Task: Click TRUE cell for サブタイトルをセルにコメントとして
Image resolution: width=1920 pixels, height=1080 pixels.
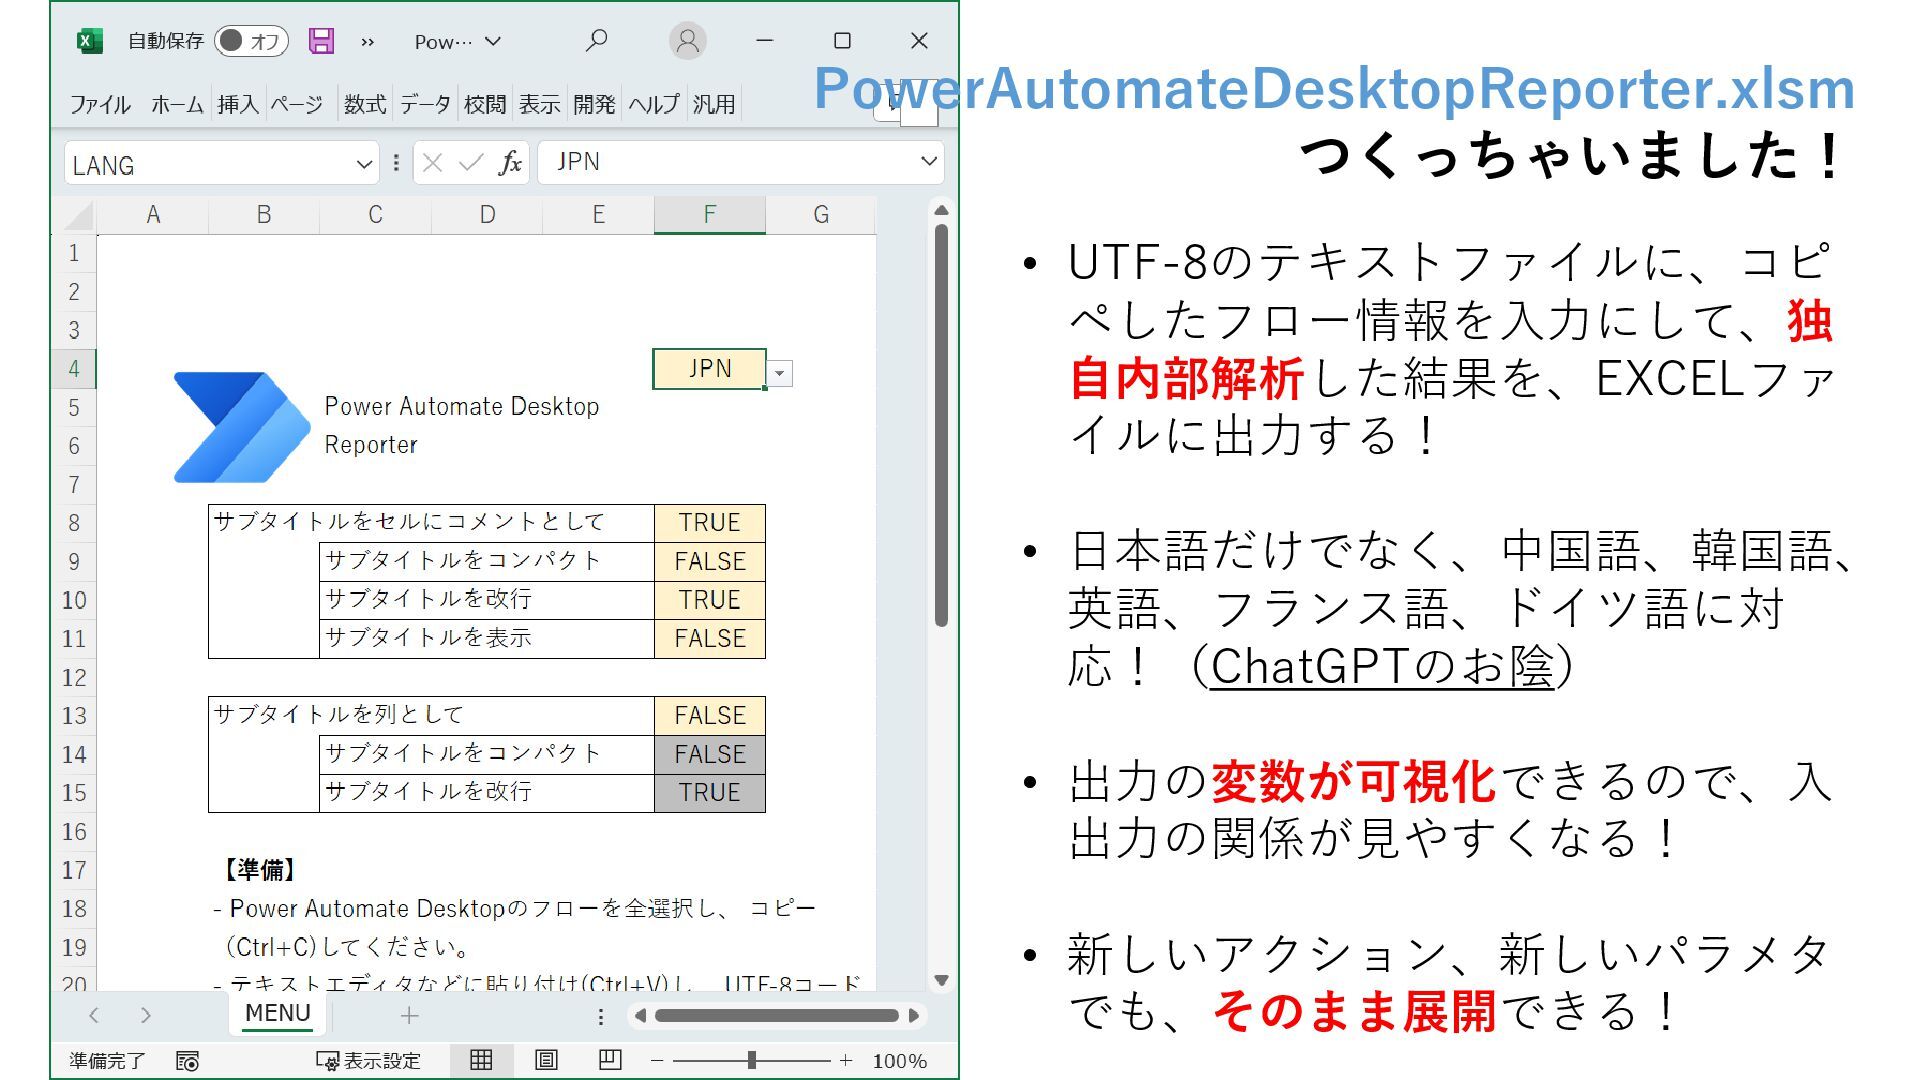Action: (x=709, y=523)
